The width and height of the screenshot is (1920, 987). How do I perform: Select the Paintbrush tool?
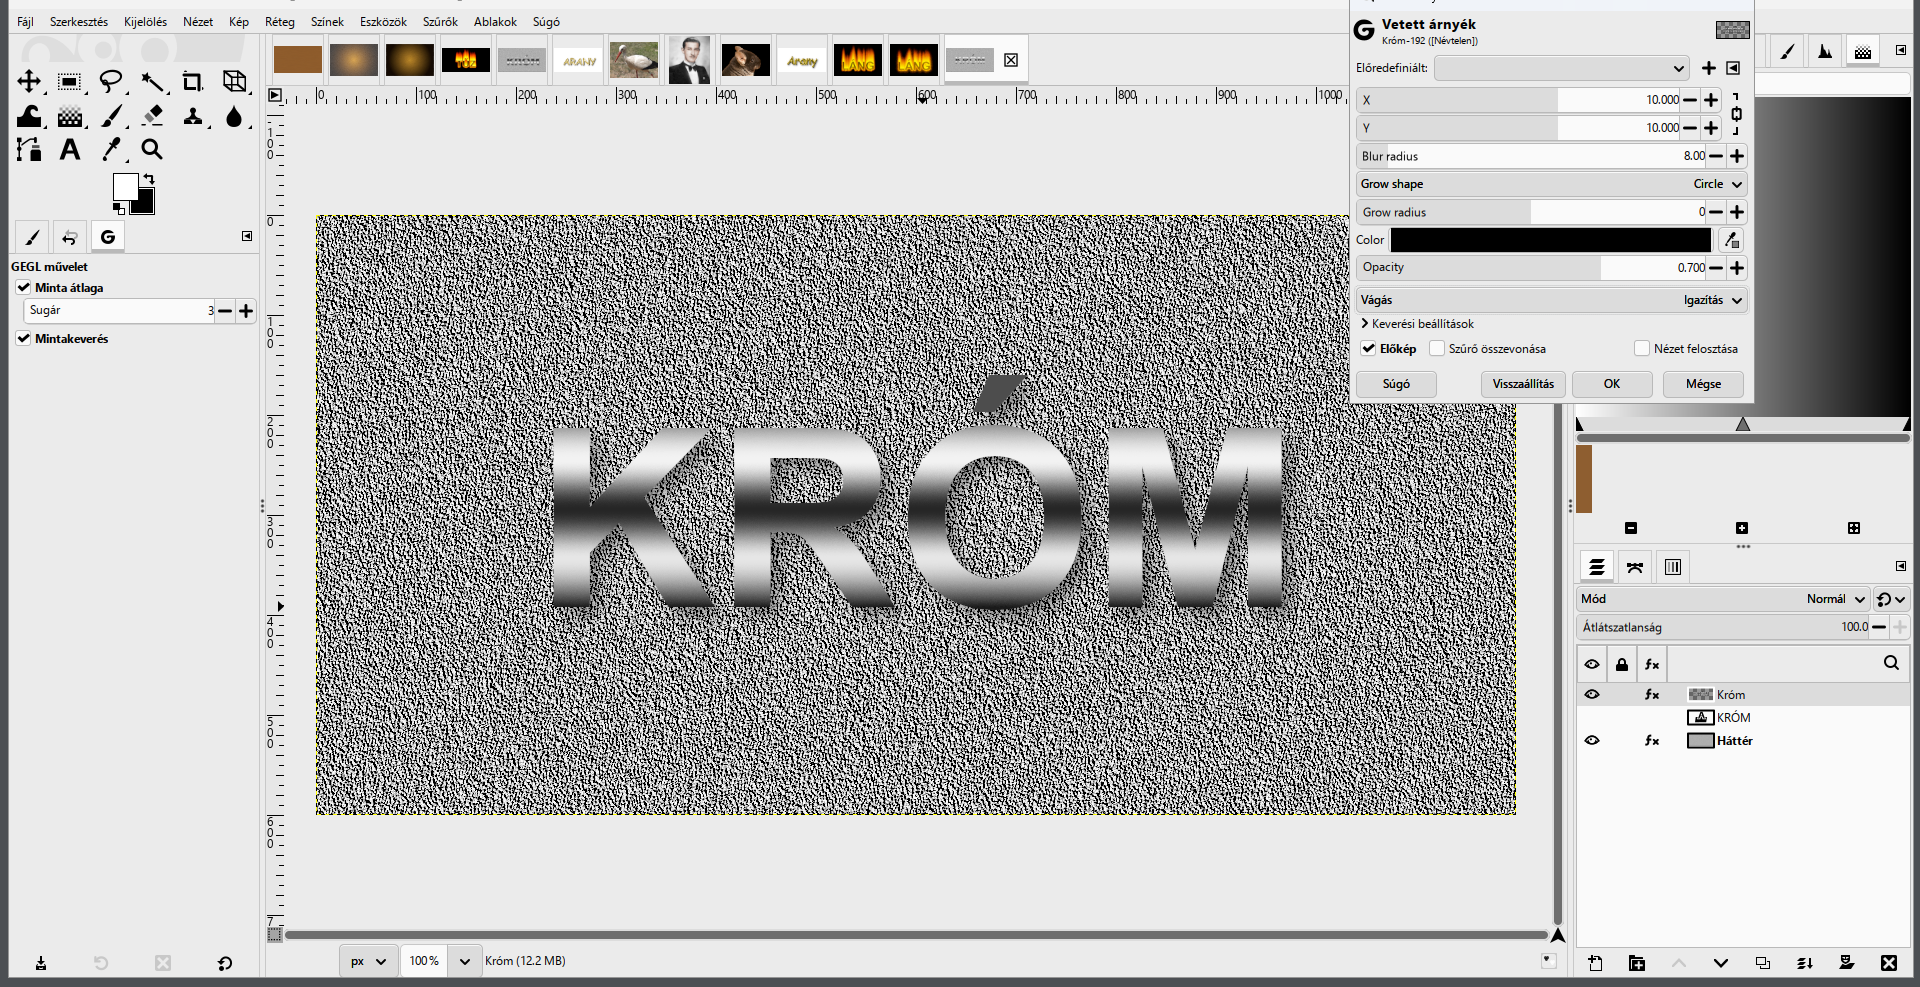(x=111, y=116)
